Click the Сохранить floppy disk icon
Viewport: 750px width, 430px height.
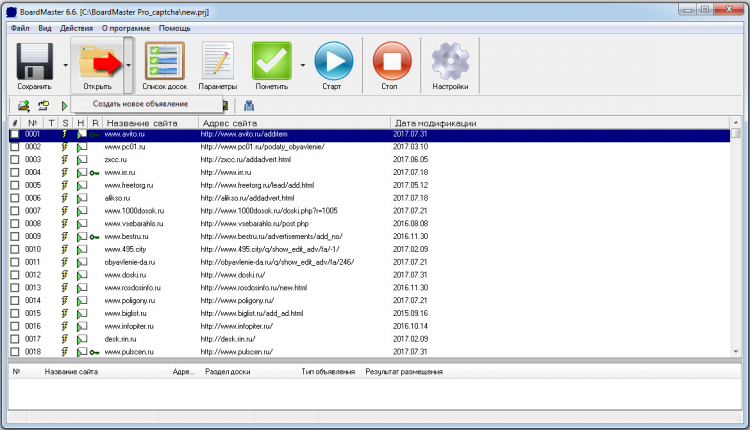click(x=34, y=61)
